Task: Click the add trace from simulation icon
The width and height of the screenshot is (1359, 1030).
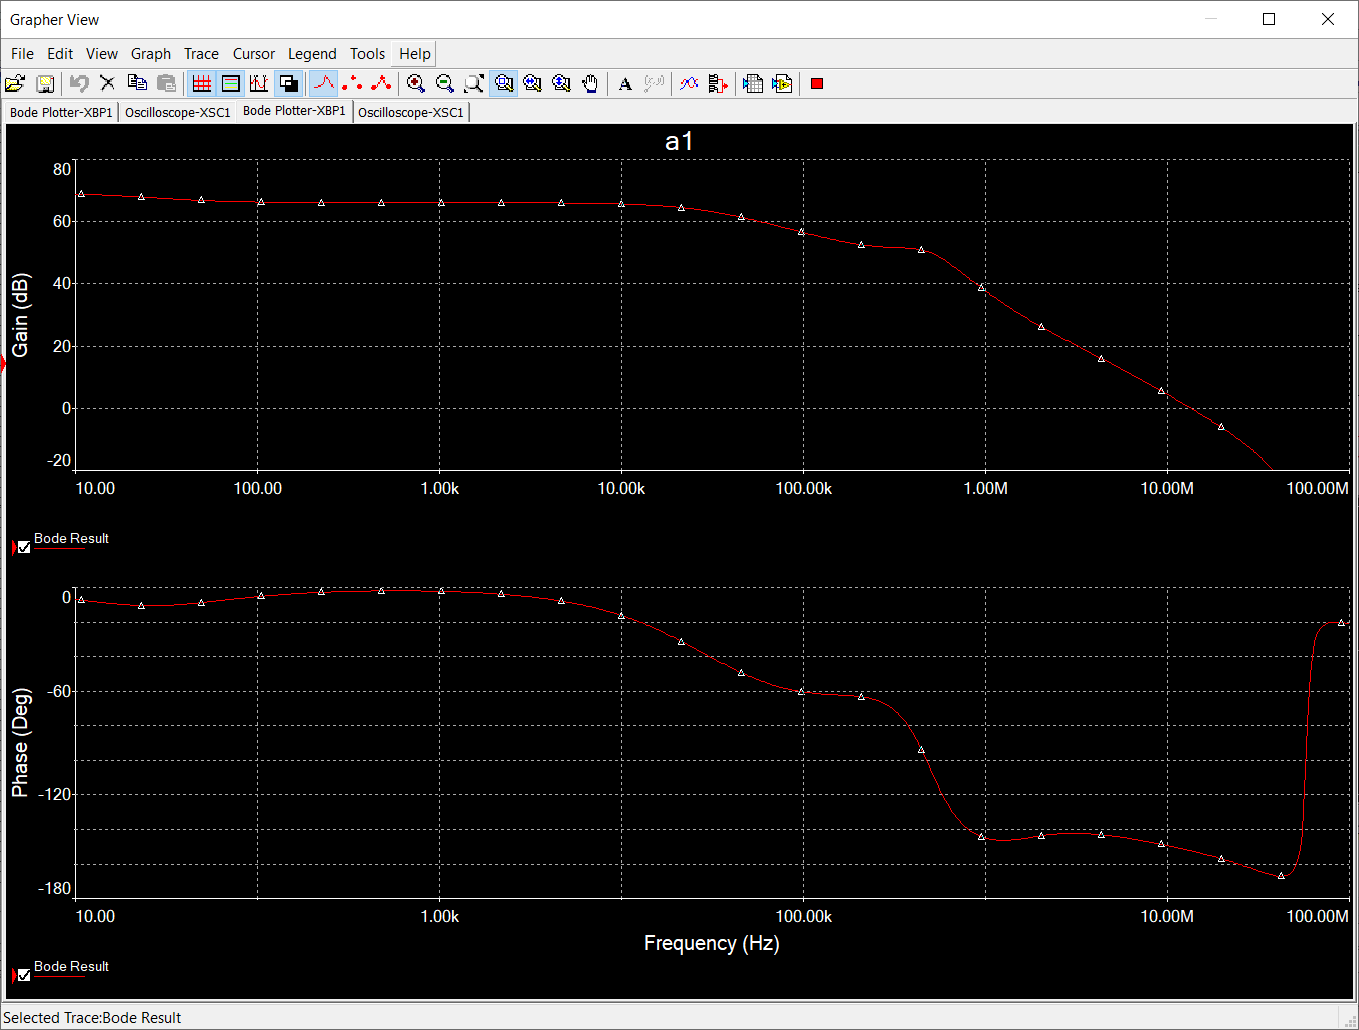Action: (x=718, y=84)
